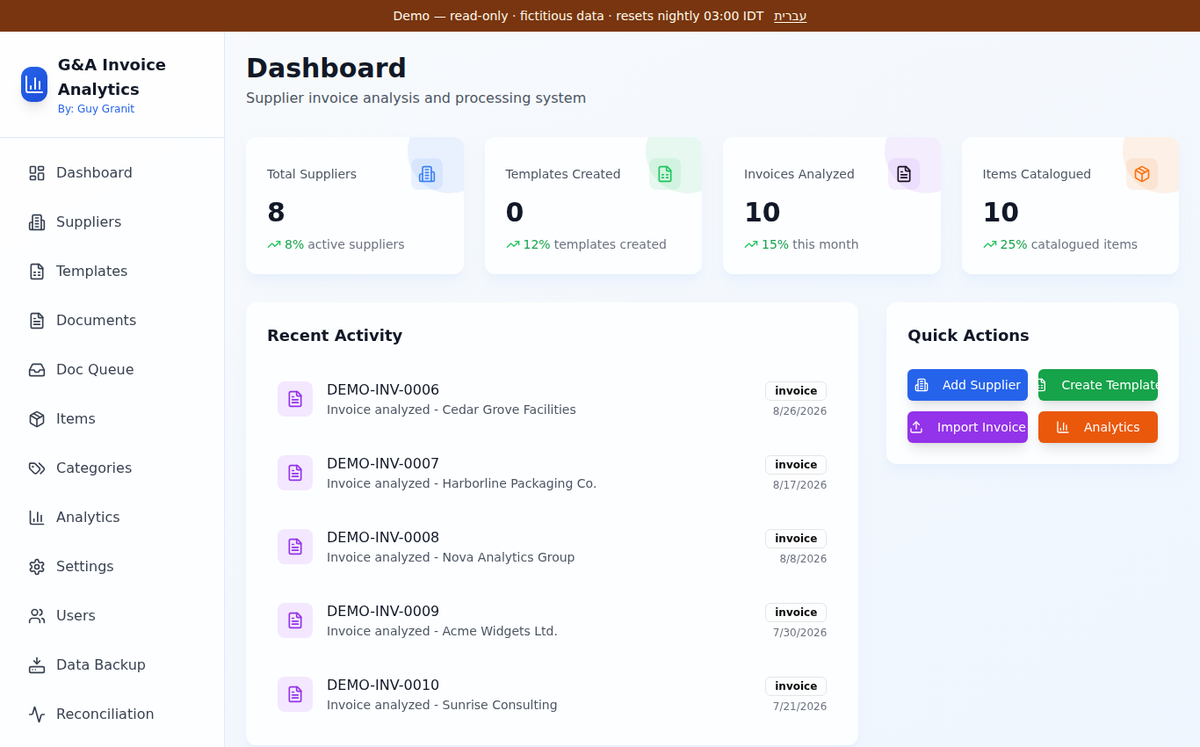Click the document icon beside DEMO-INV-0006
Viewport: 1200px width, 747px height.
click(295, 399)
